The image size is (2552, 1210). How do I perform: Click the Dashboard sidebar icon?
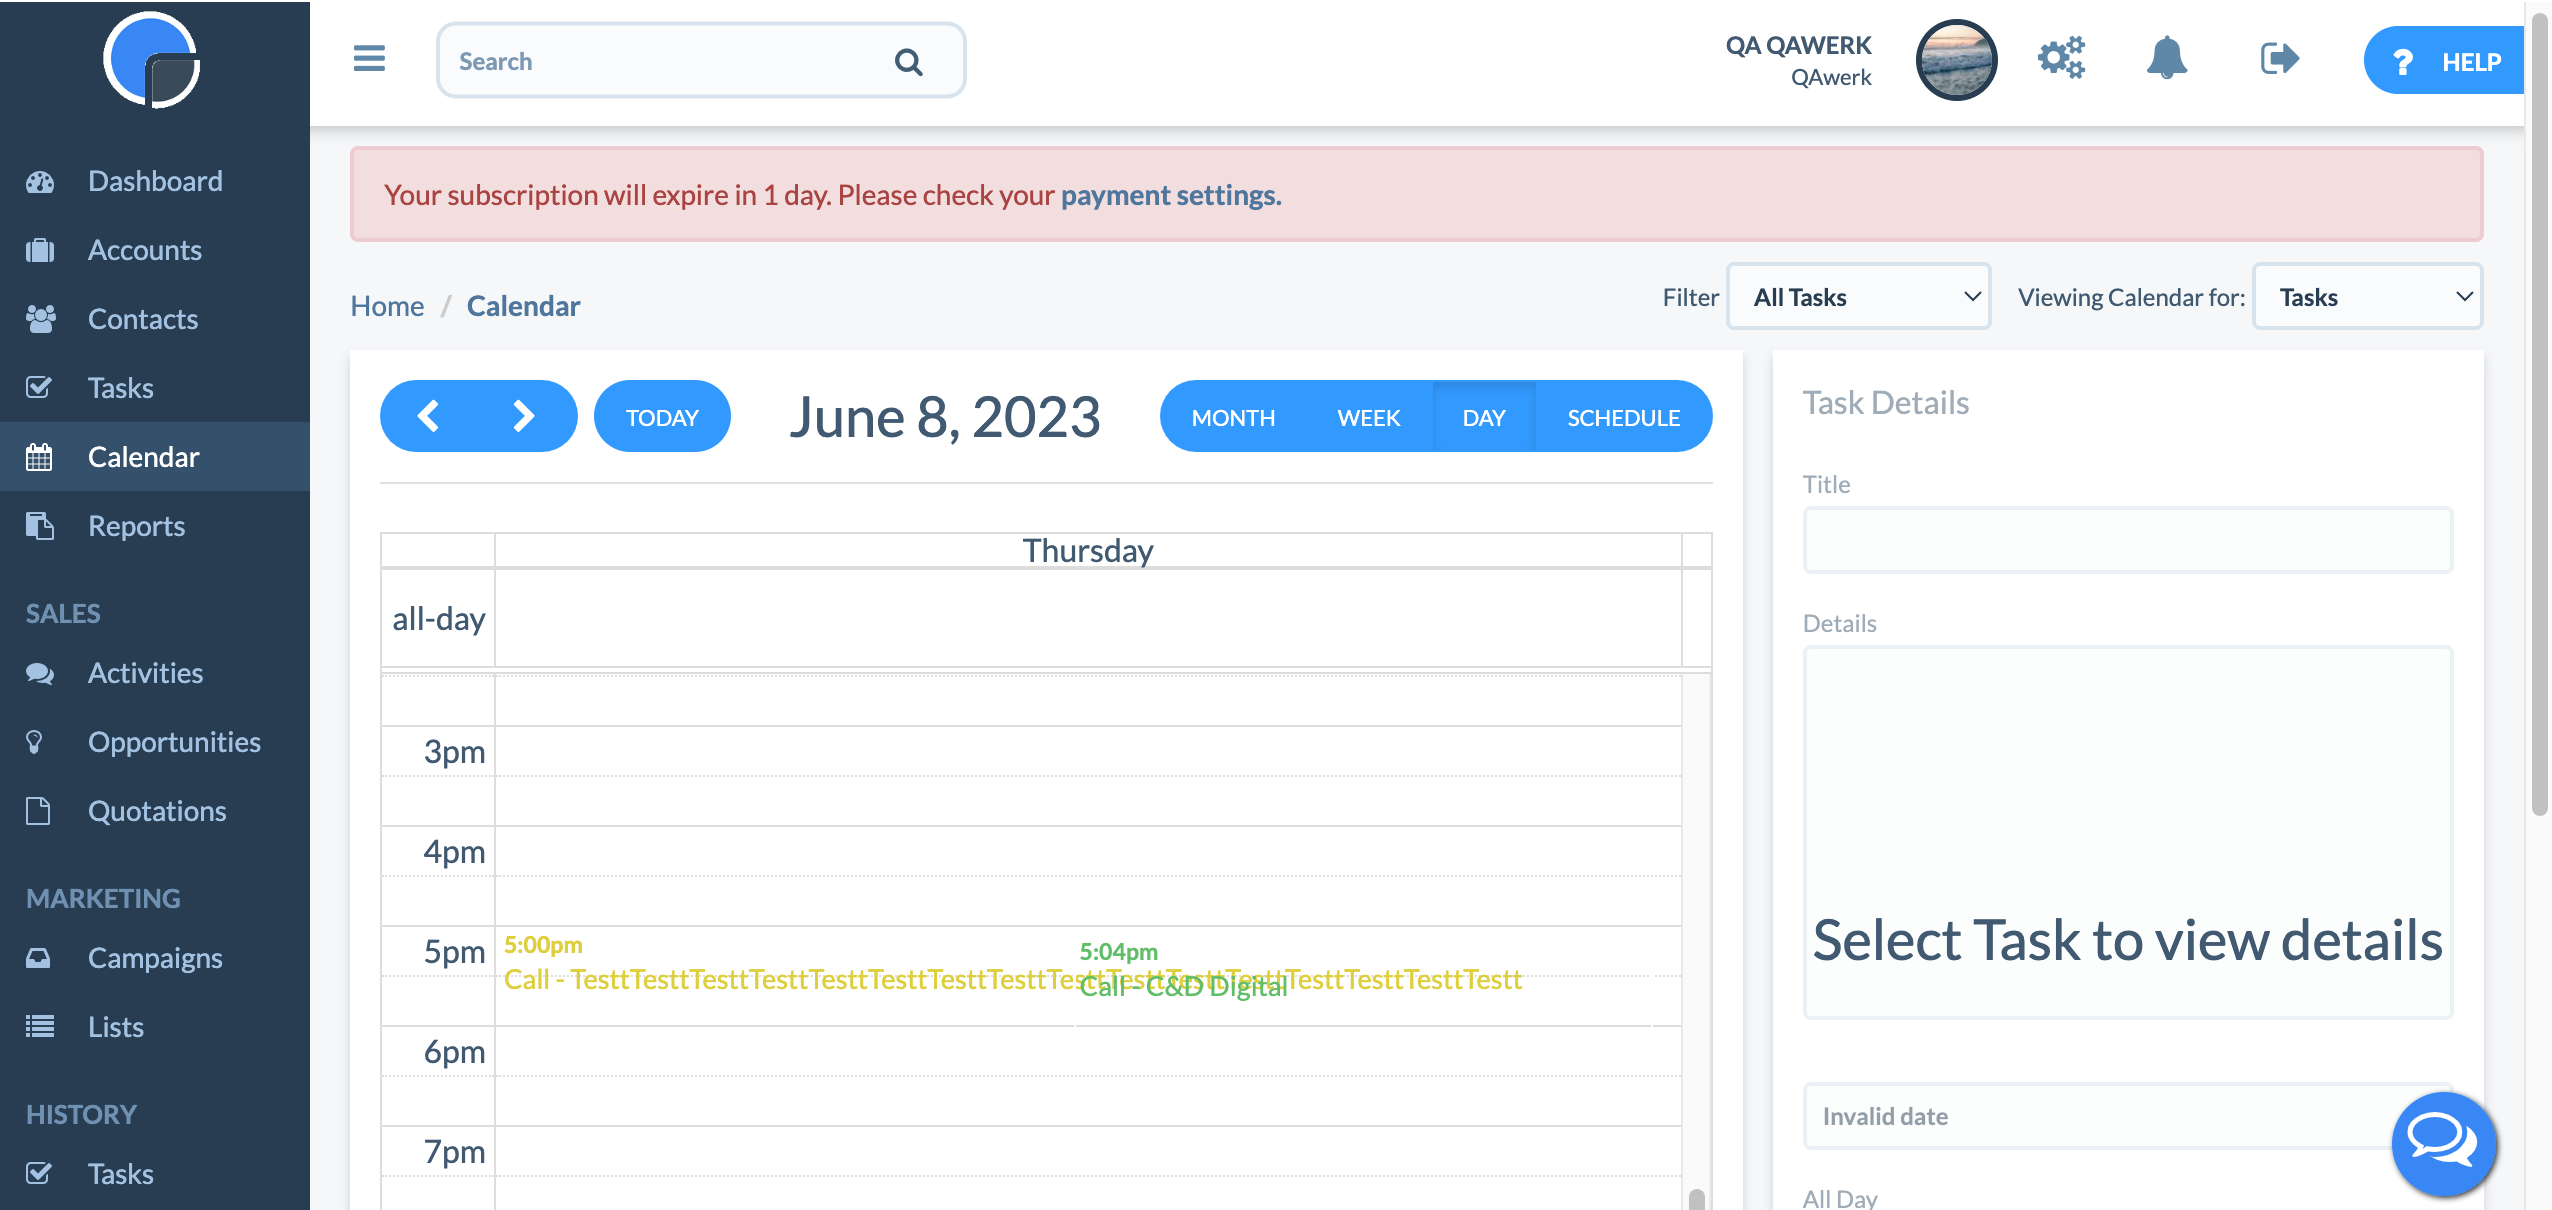[x=44, y=181]
